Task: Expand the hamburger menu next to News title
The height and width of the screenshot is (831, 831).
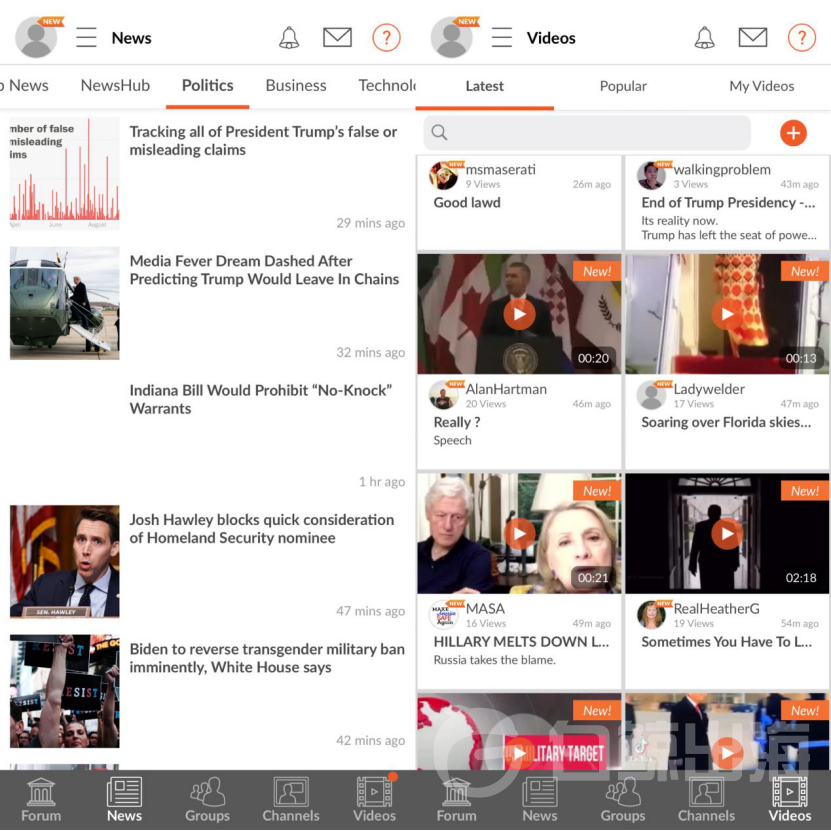Action: tap(87, 38)
